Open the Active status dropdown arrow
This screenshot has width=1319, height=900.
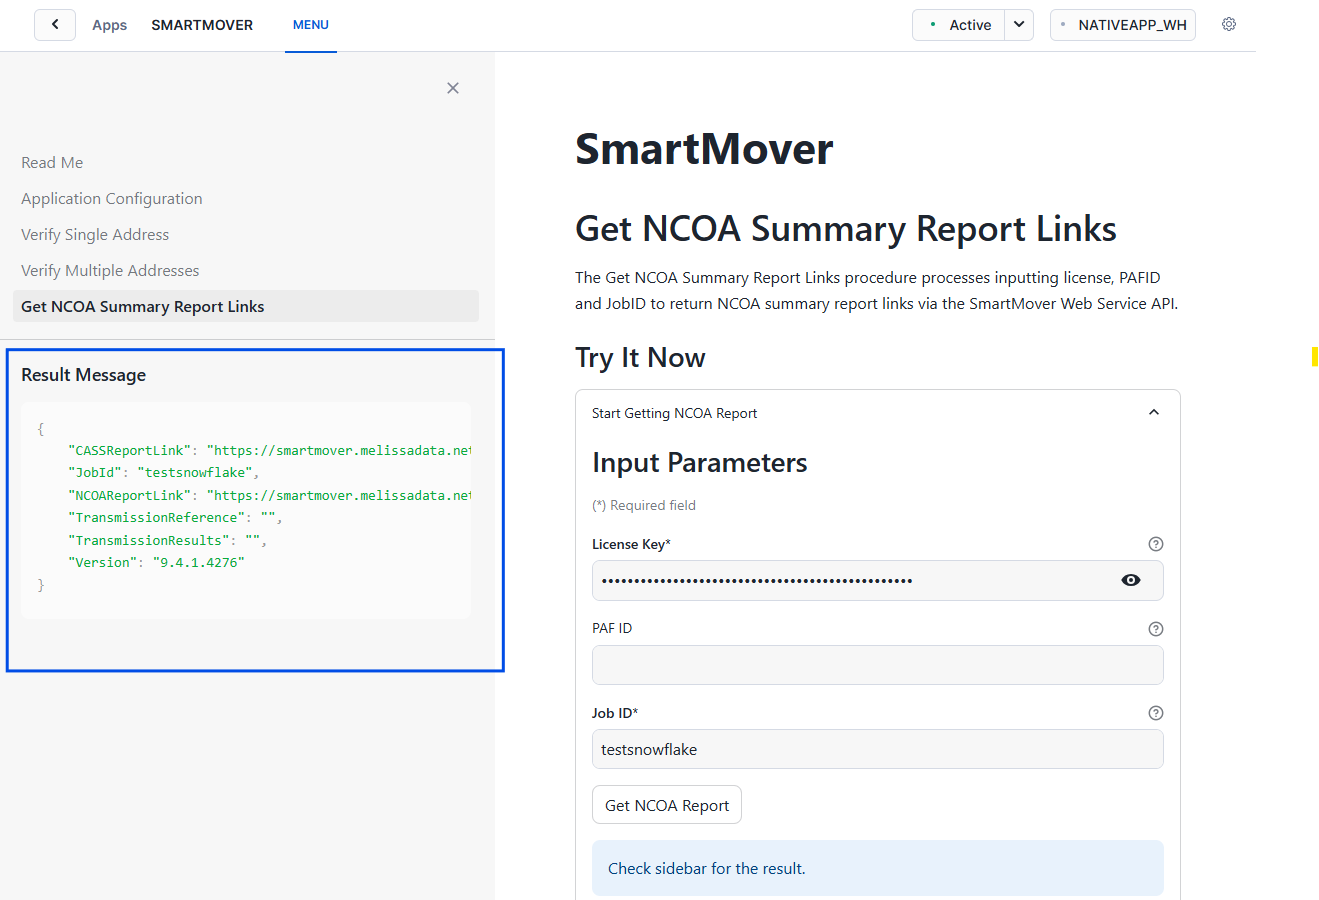pyautogui.click(x=1019, y=25)
